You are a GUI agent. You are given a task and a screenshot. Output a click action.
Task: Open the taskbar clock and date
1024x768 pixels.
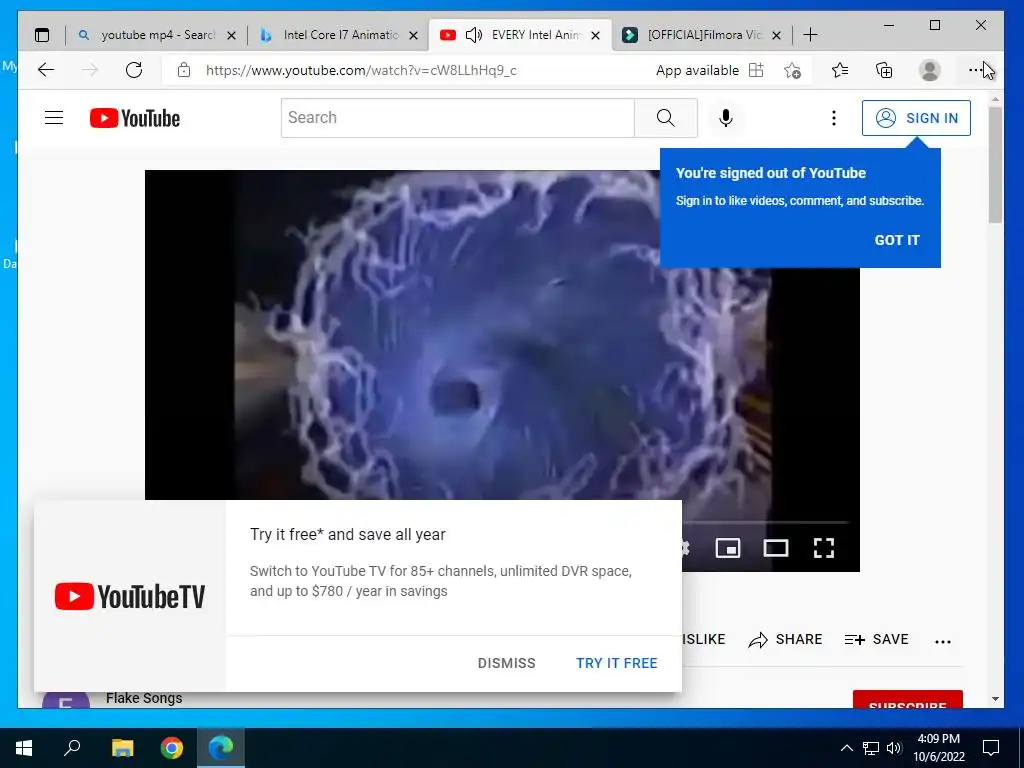(938, 748)
